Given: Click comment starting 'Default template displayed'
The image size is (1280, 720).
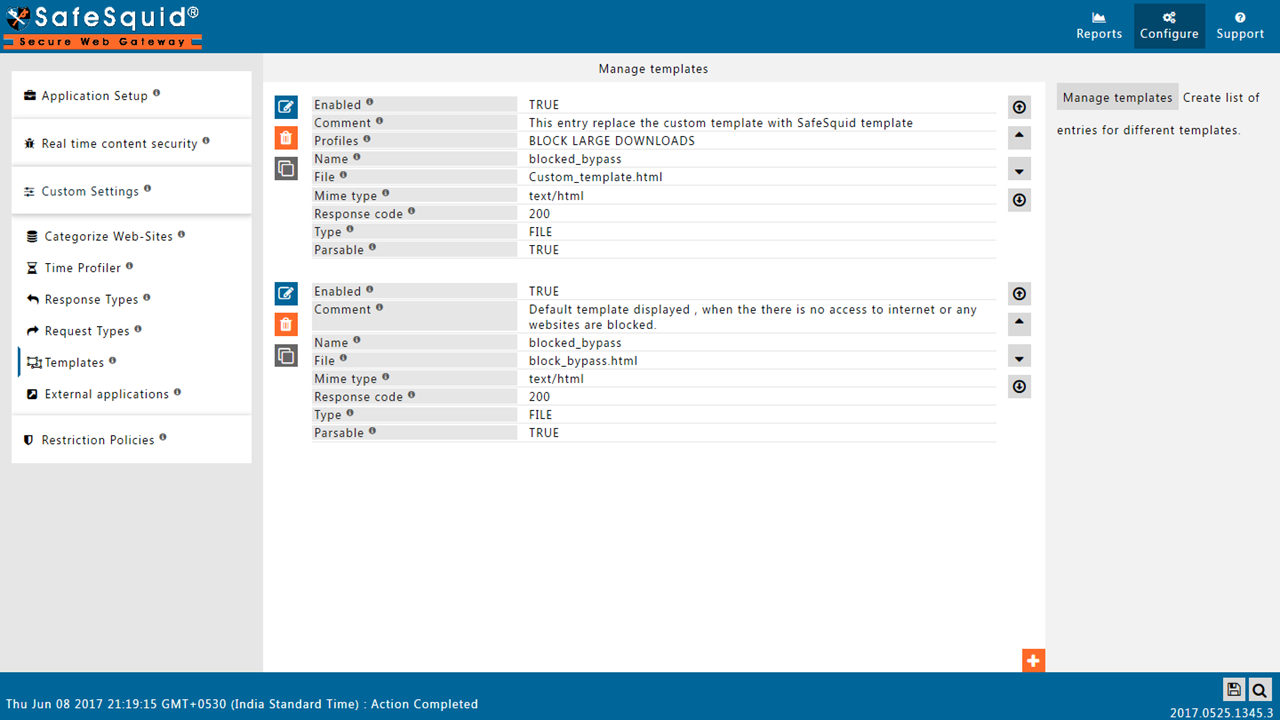Looking at the screenshot, I should 753,317.
